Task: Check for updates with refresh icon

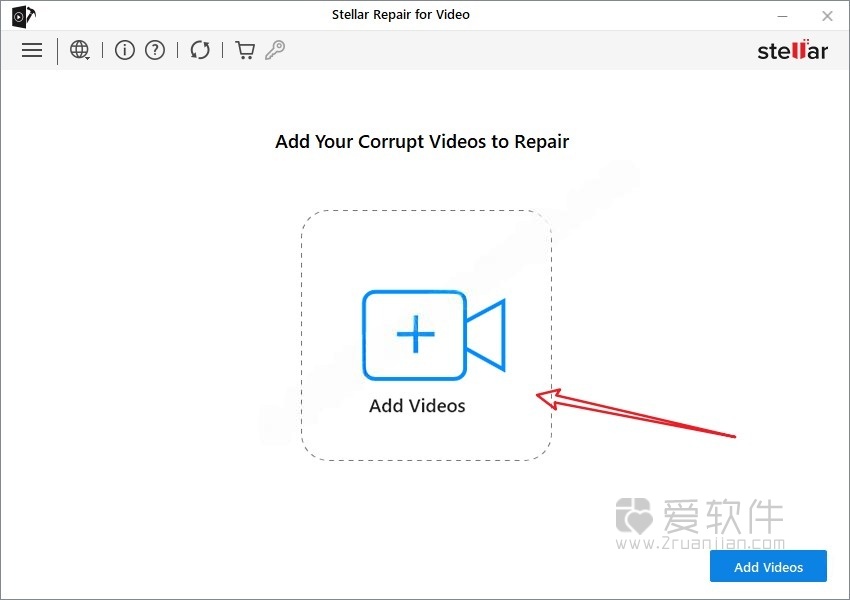Action: (x=200, y=50)
